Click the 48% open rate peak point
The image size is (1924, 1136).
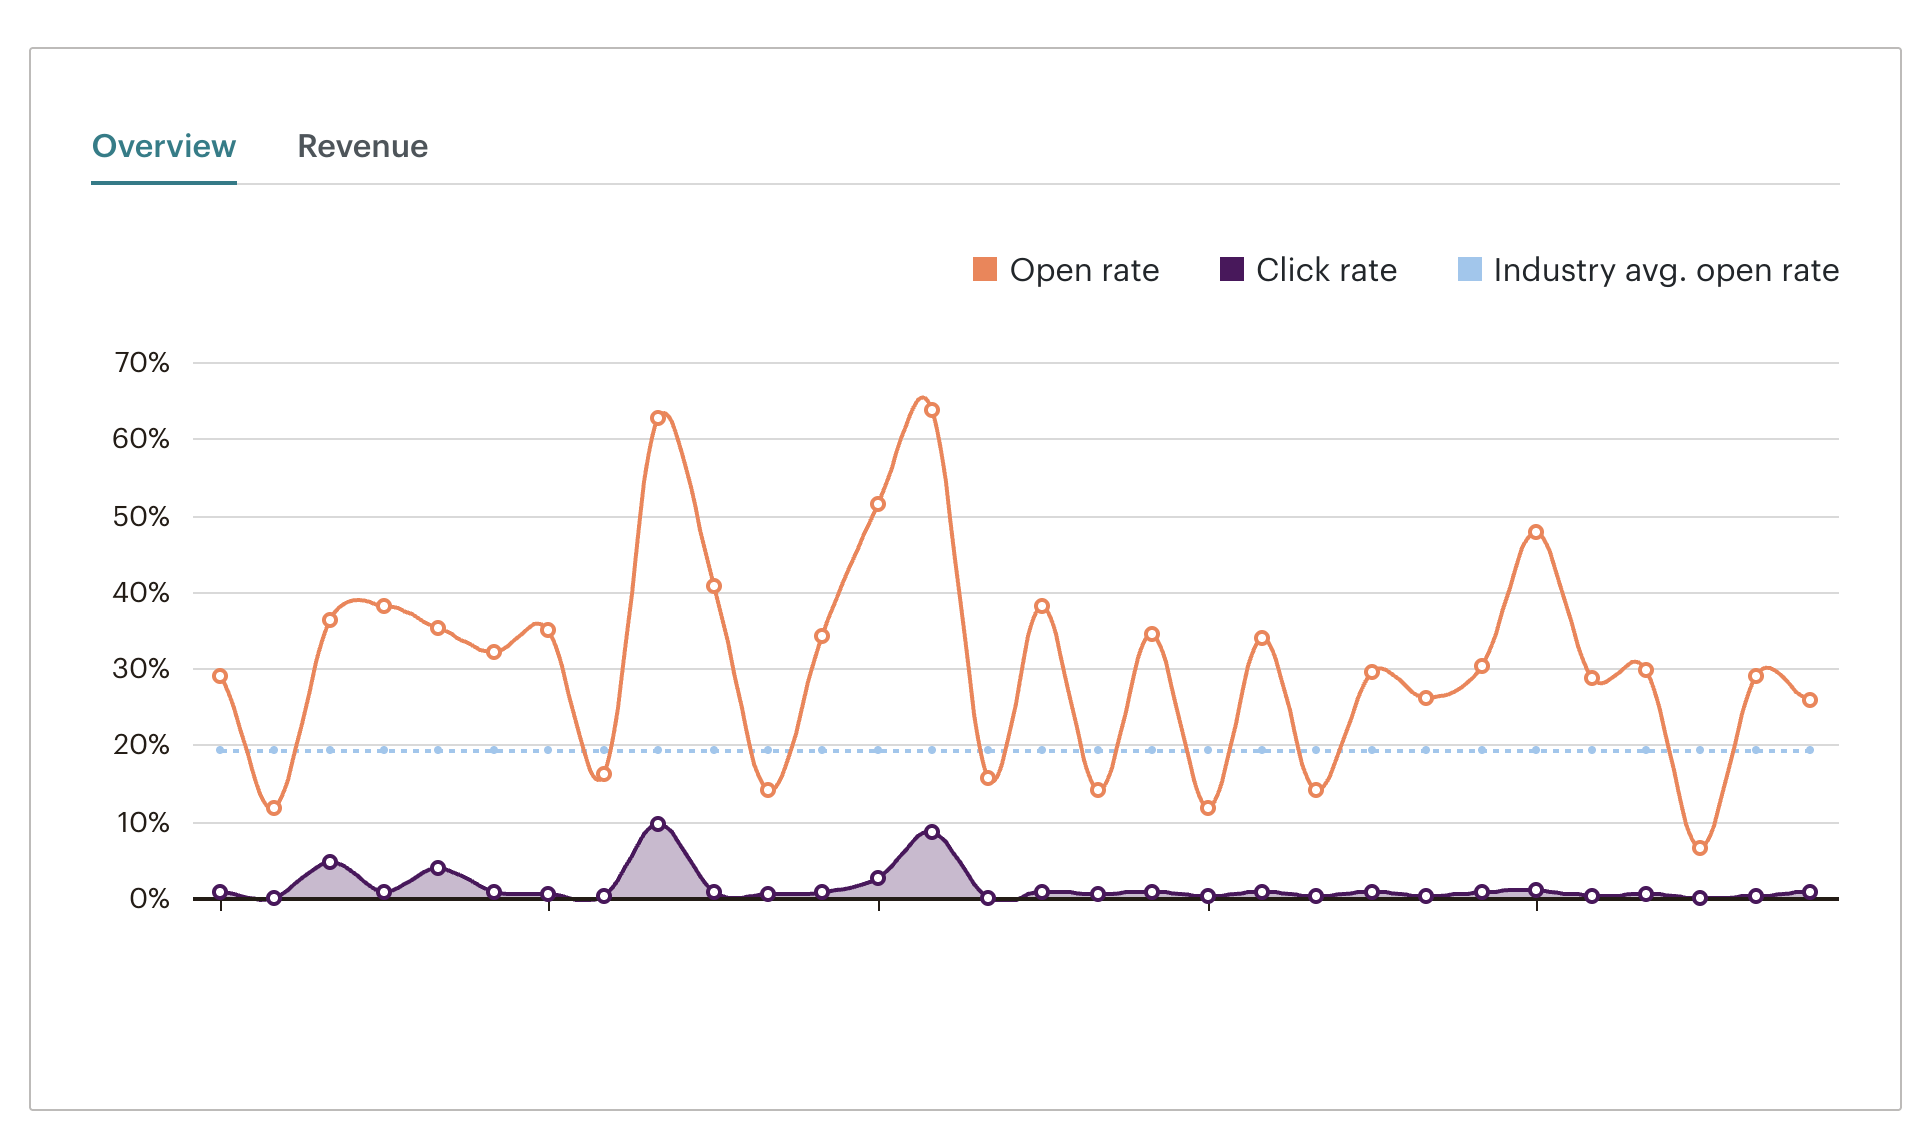1536,532
